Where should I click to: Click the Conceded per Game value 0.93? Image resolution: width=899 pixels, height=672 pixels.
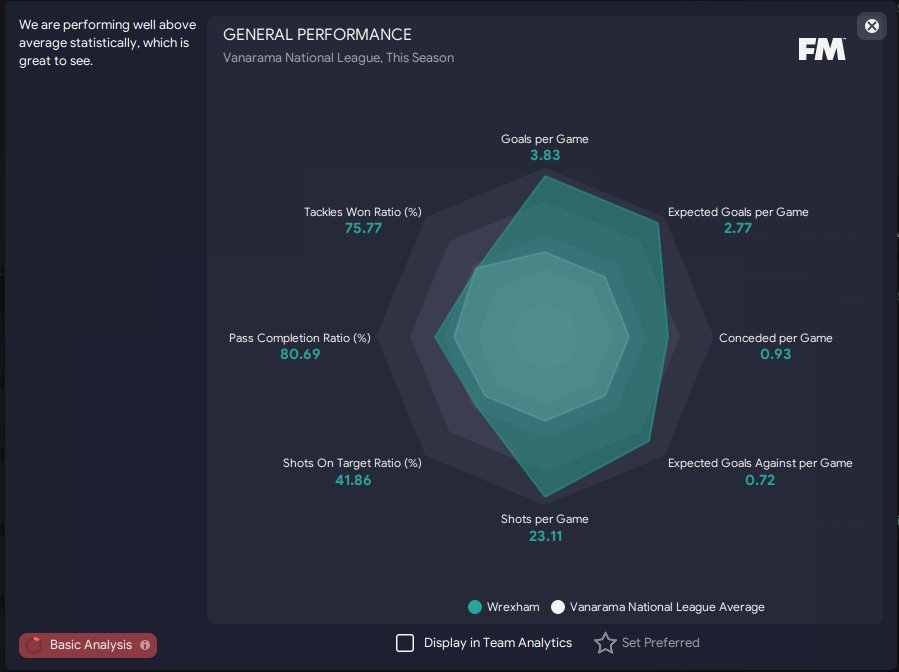click(x=775, y=354)
